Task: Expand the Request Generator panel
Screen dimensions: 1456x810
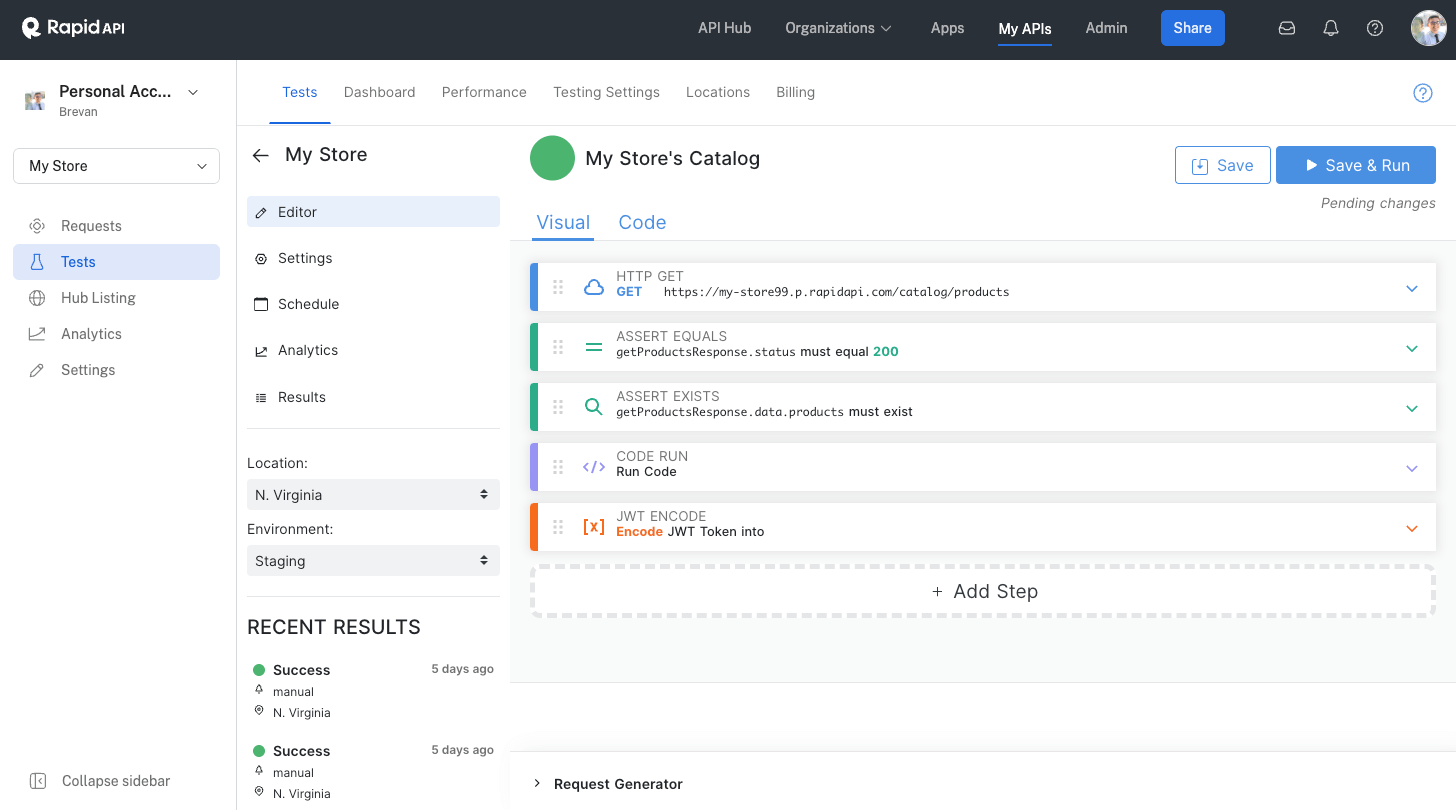Action: [x=608, y=784]
